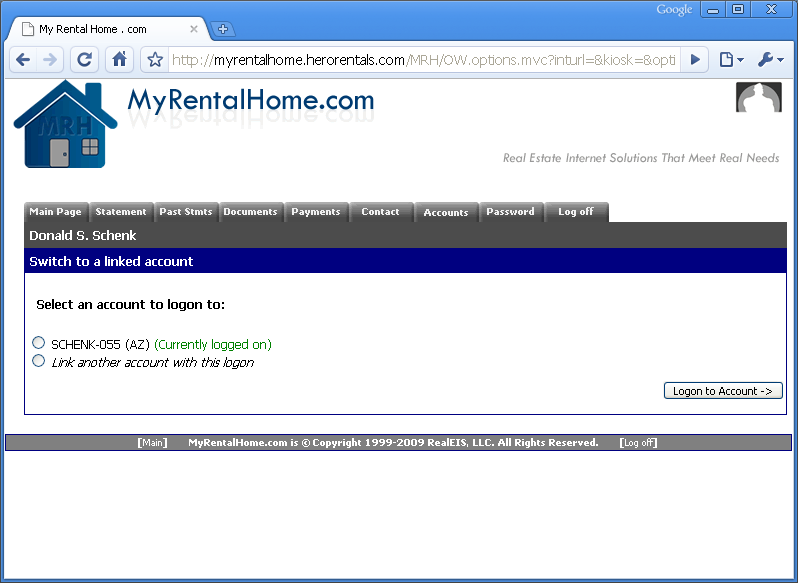The height and width of the screenshot is (583, 798).
Task: Follow the [Log off] footer link
Action: pyautogui.click(x=638, y=443)
